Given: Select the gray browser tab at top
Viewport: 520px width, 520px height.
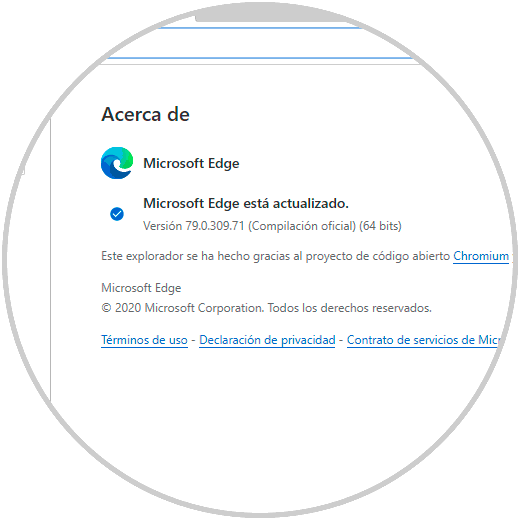Looking at the screenshot, I should 270,14.
